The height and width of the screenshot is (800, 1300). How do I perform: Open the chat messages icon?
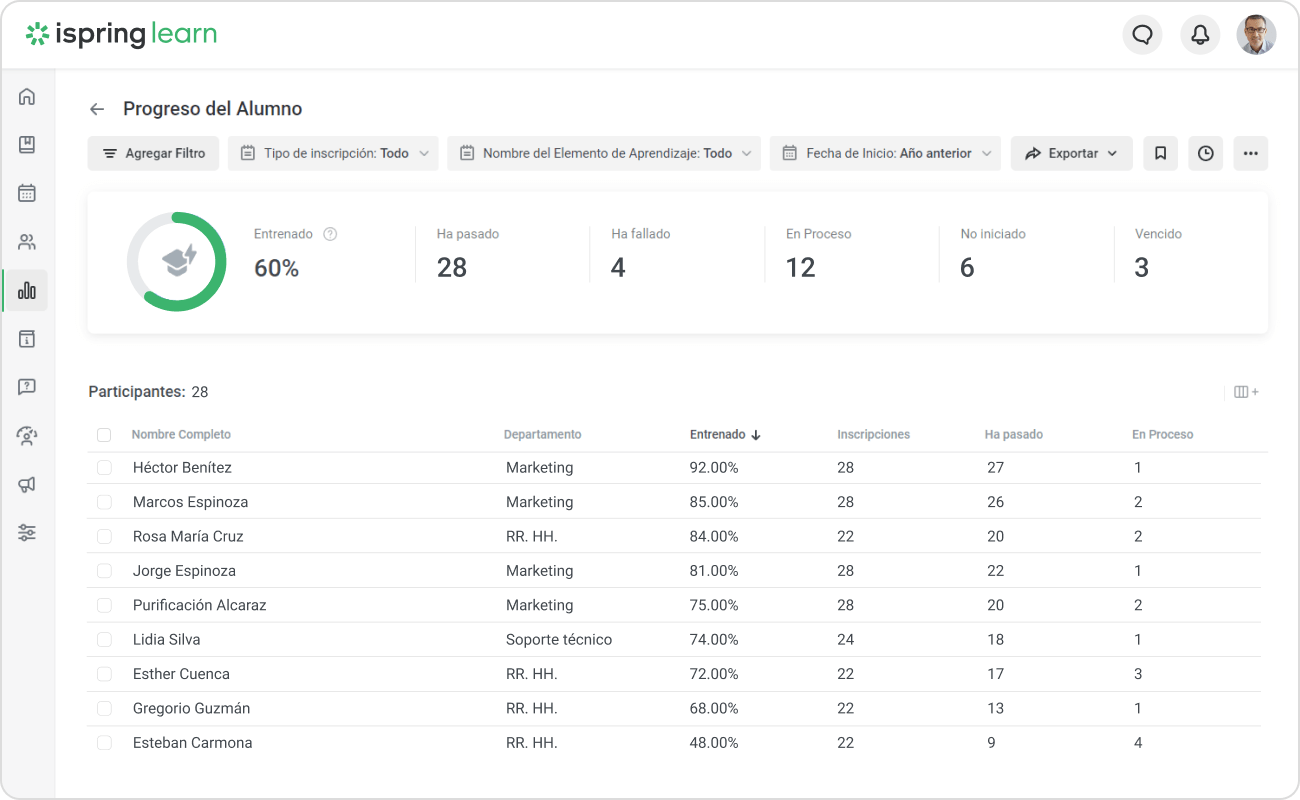click(x=1142, y=35)
